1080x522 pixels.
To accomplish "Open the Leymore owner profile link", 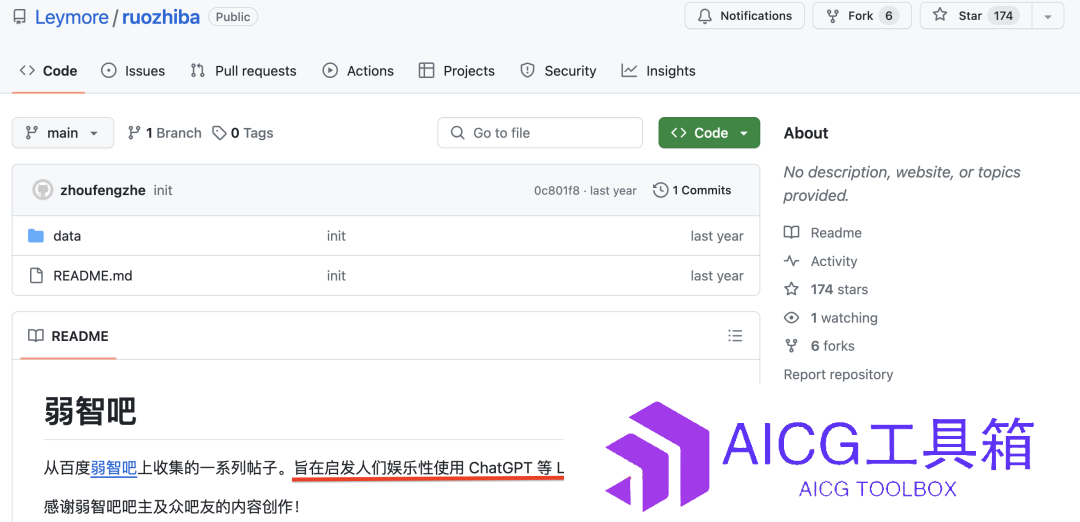I will click(x=72, y=17).
